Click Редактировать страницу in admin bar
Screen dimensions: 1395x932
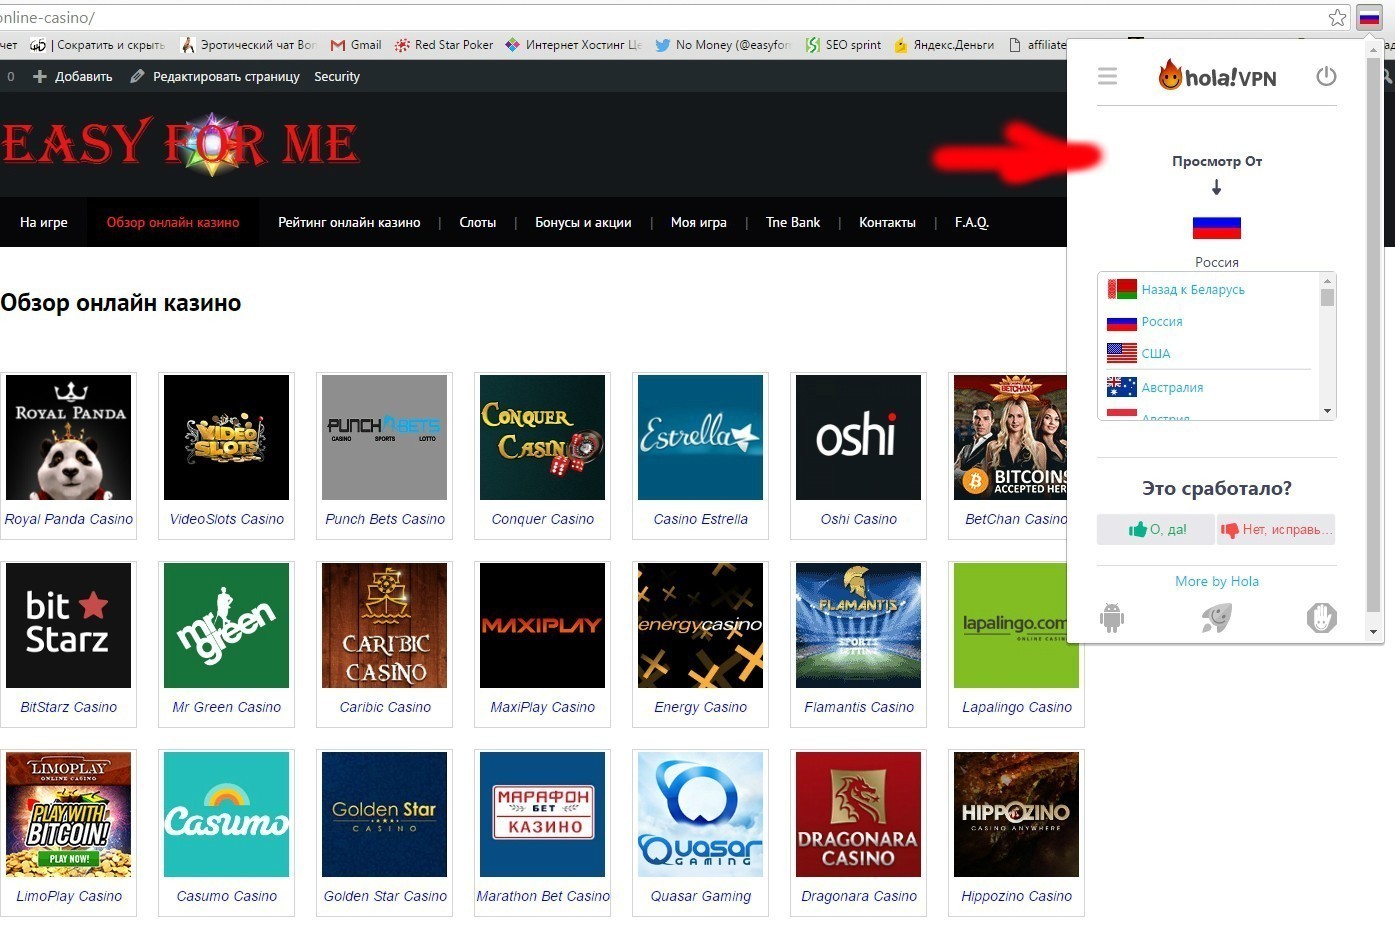click(215, 76)
